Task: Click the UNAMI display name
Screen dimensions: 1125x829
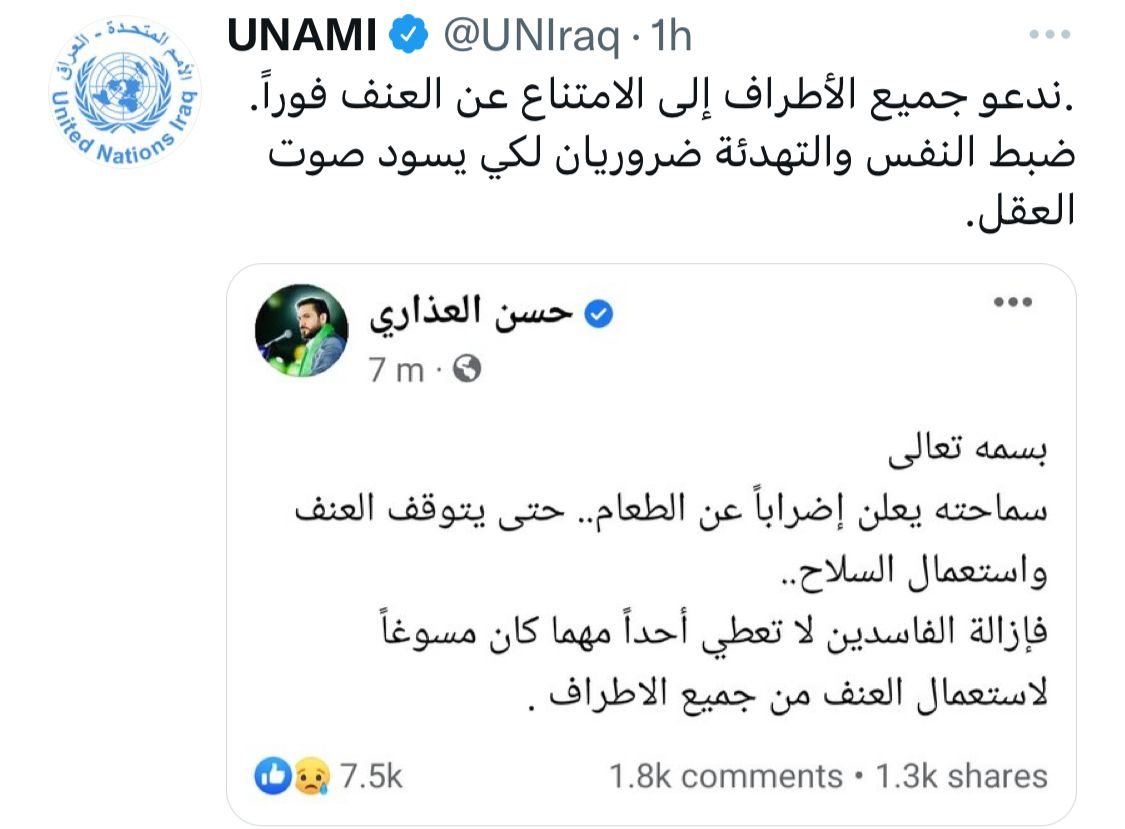Action: [x=299, y=38]
